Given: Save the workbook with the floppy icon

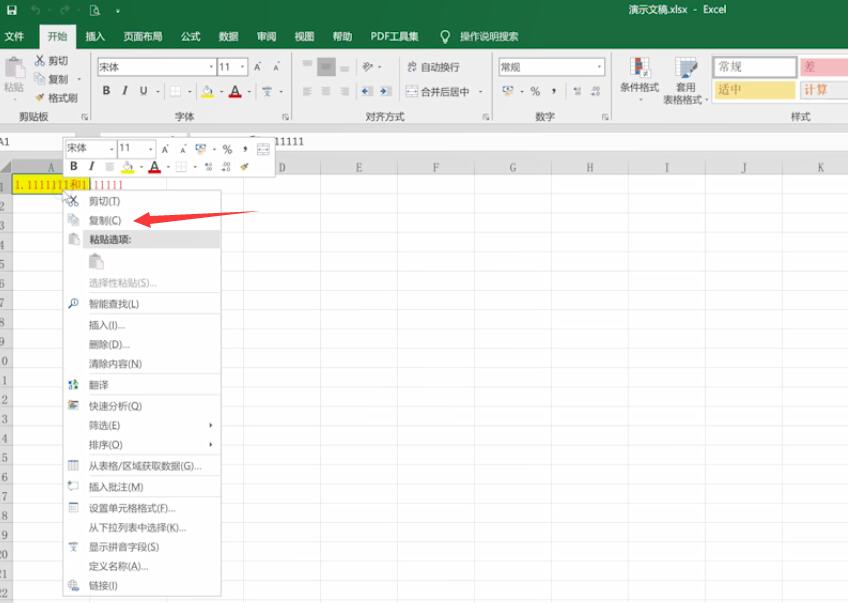Looking at the screenshot, I should pos(11,10).
